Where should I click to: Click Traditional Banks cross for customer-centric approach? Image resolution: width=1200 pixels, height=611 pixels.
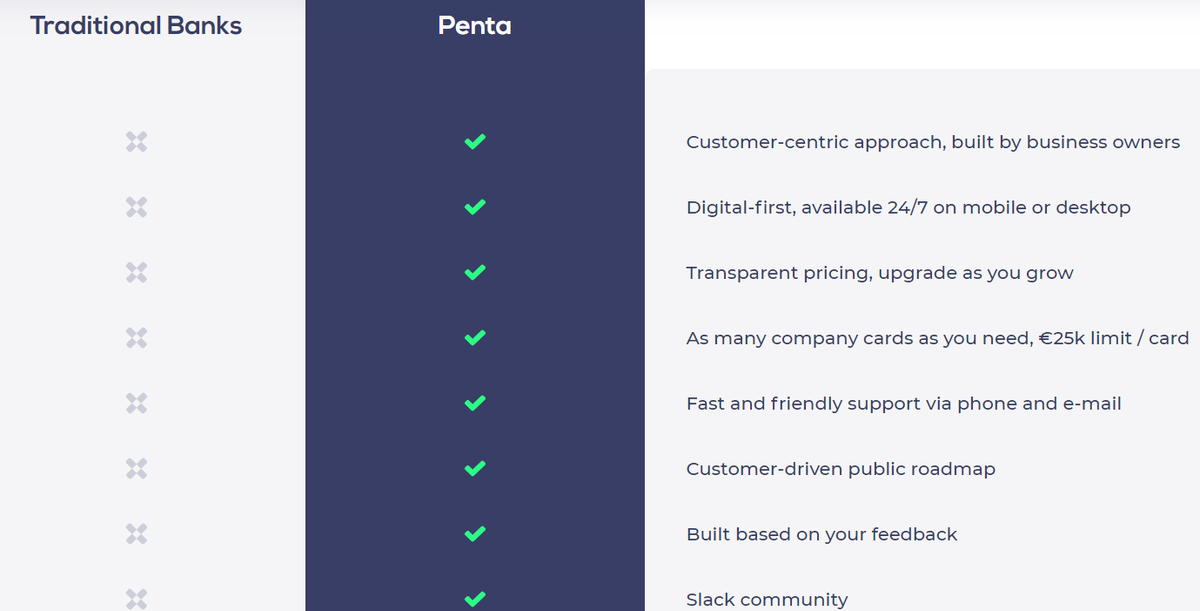click(137, 142)
